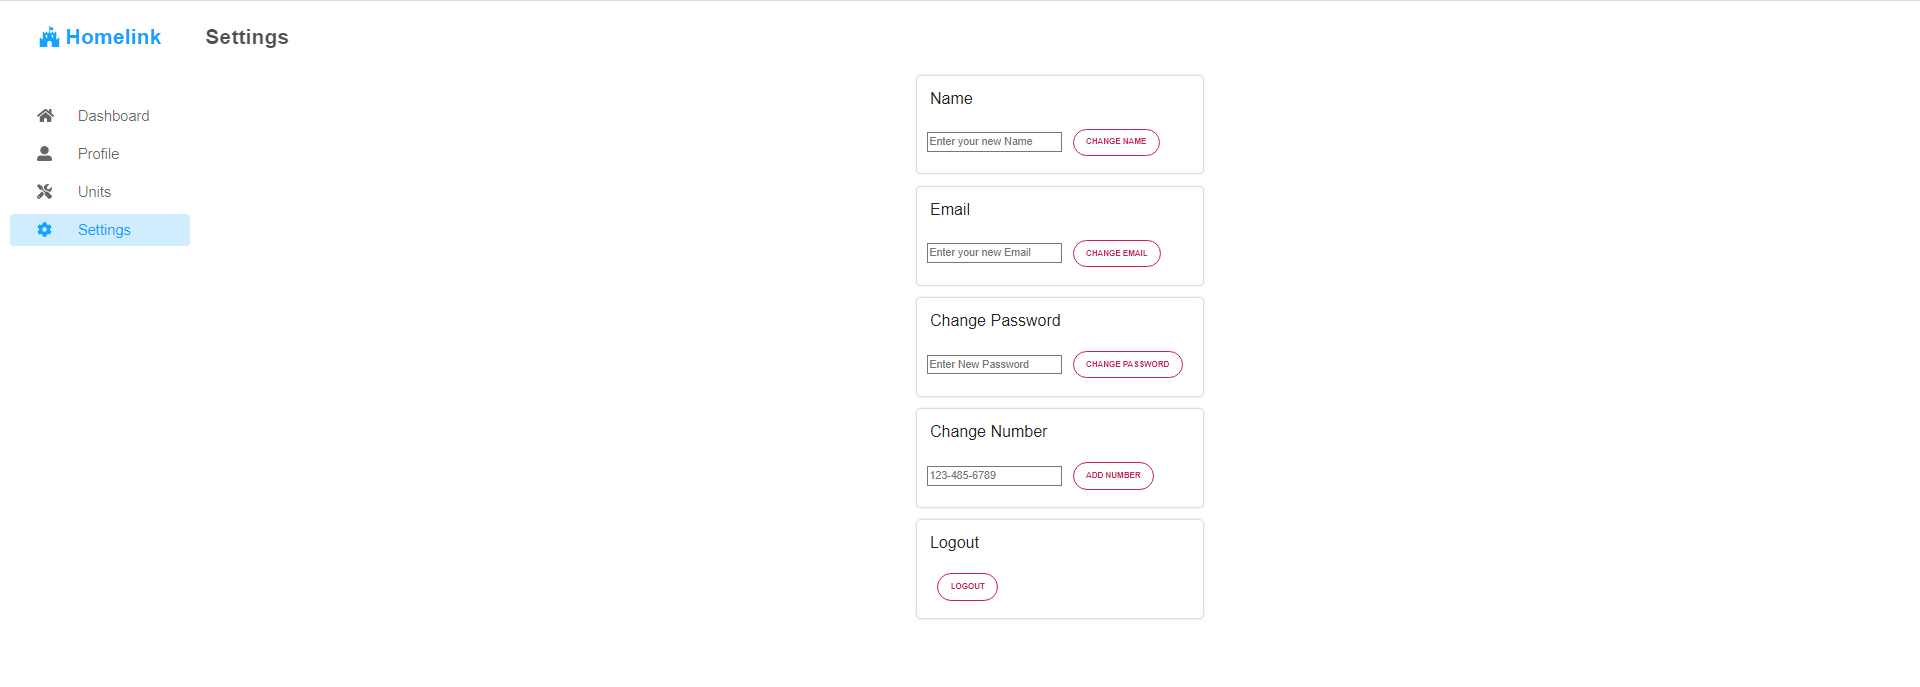Focus the new Email input field
The width and height of the screenshot is (1920, 687).
(x=993, y=252)
